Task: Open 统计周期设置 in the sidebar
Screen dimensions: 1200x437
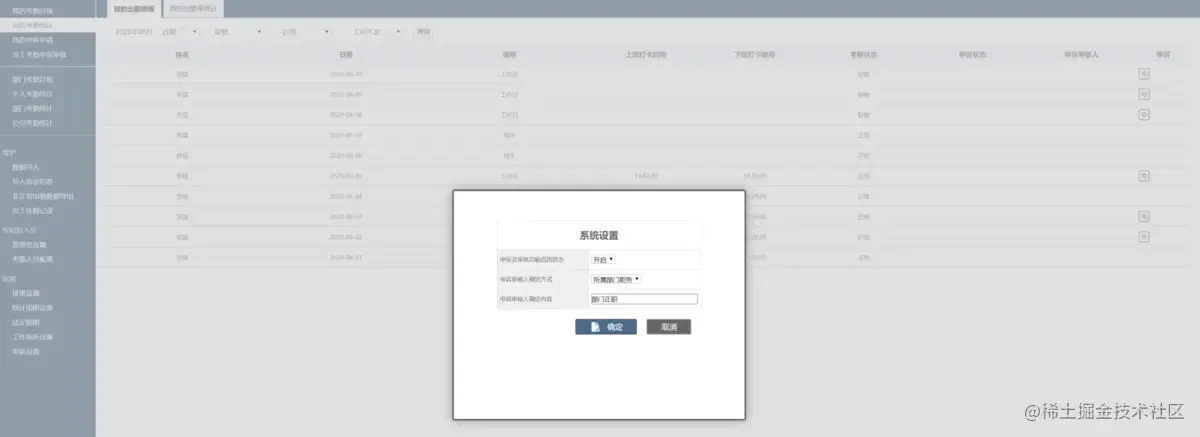Action: click(32, 308)
